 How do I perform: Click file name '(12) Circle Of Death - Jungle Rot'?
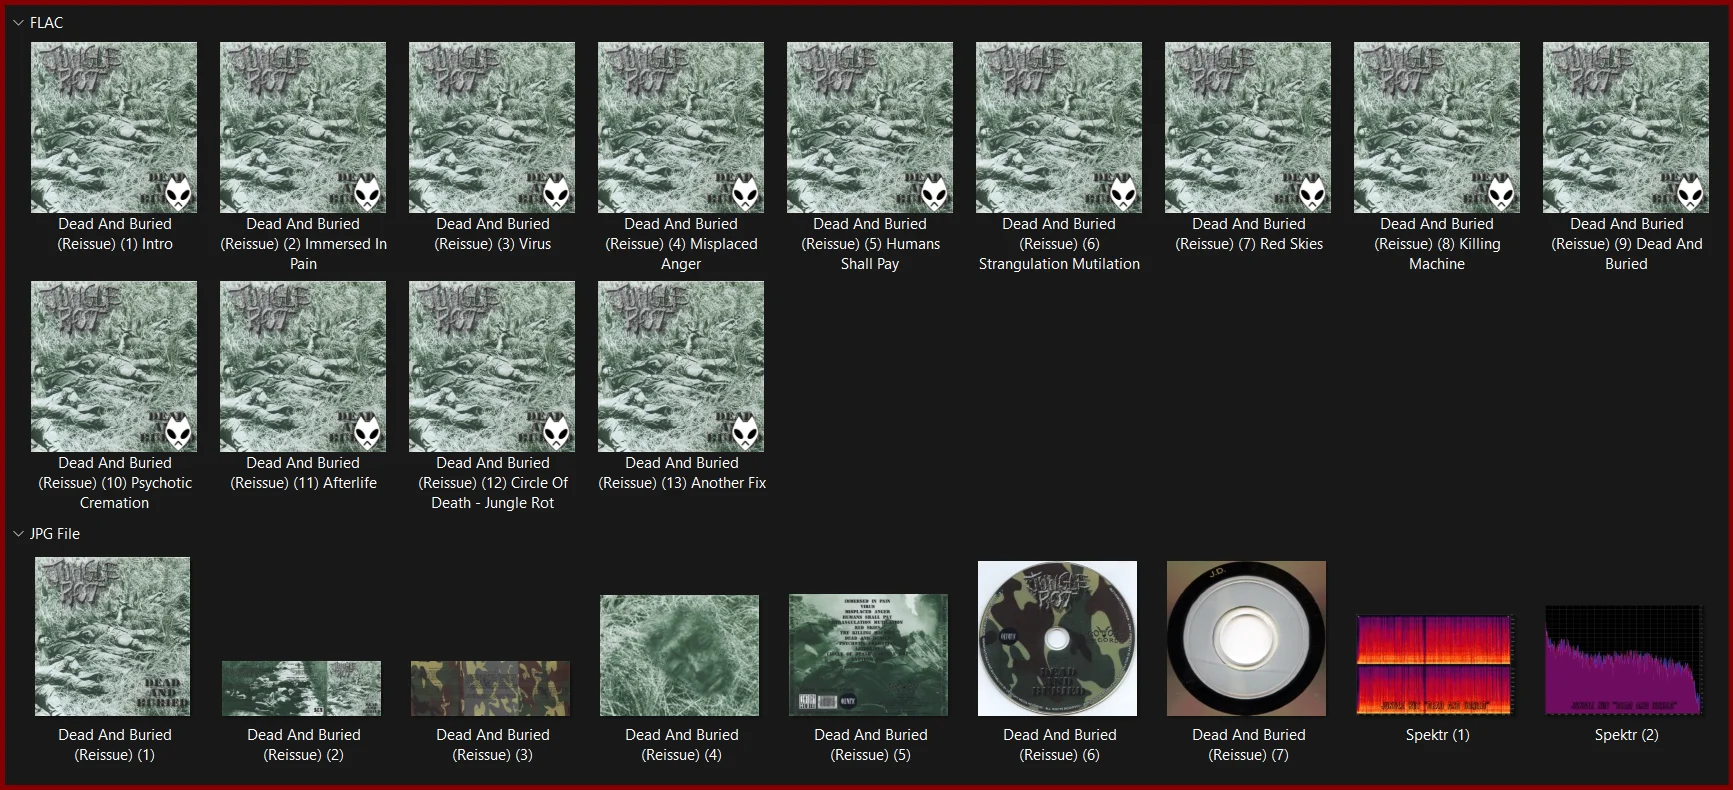[x=493, y=483]
